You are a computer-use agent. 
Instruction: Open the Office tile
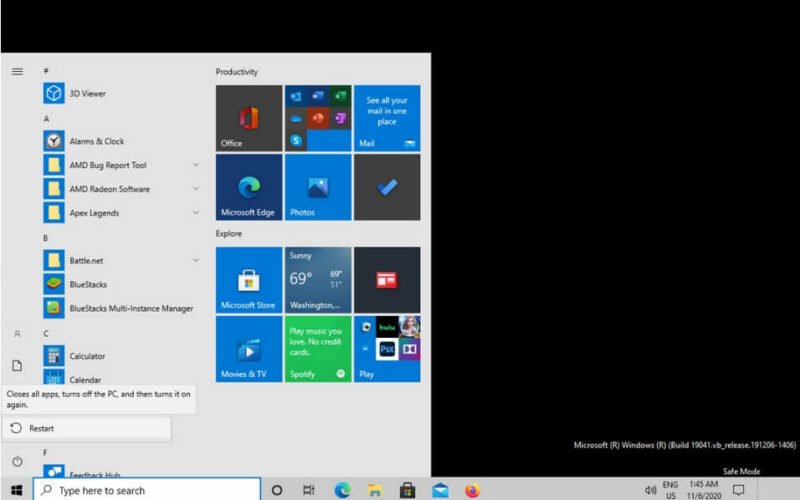[249, 118]
